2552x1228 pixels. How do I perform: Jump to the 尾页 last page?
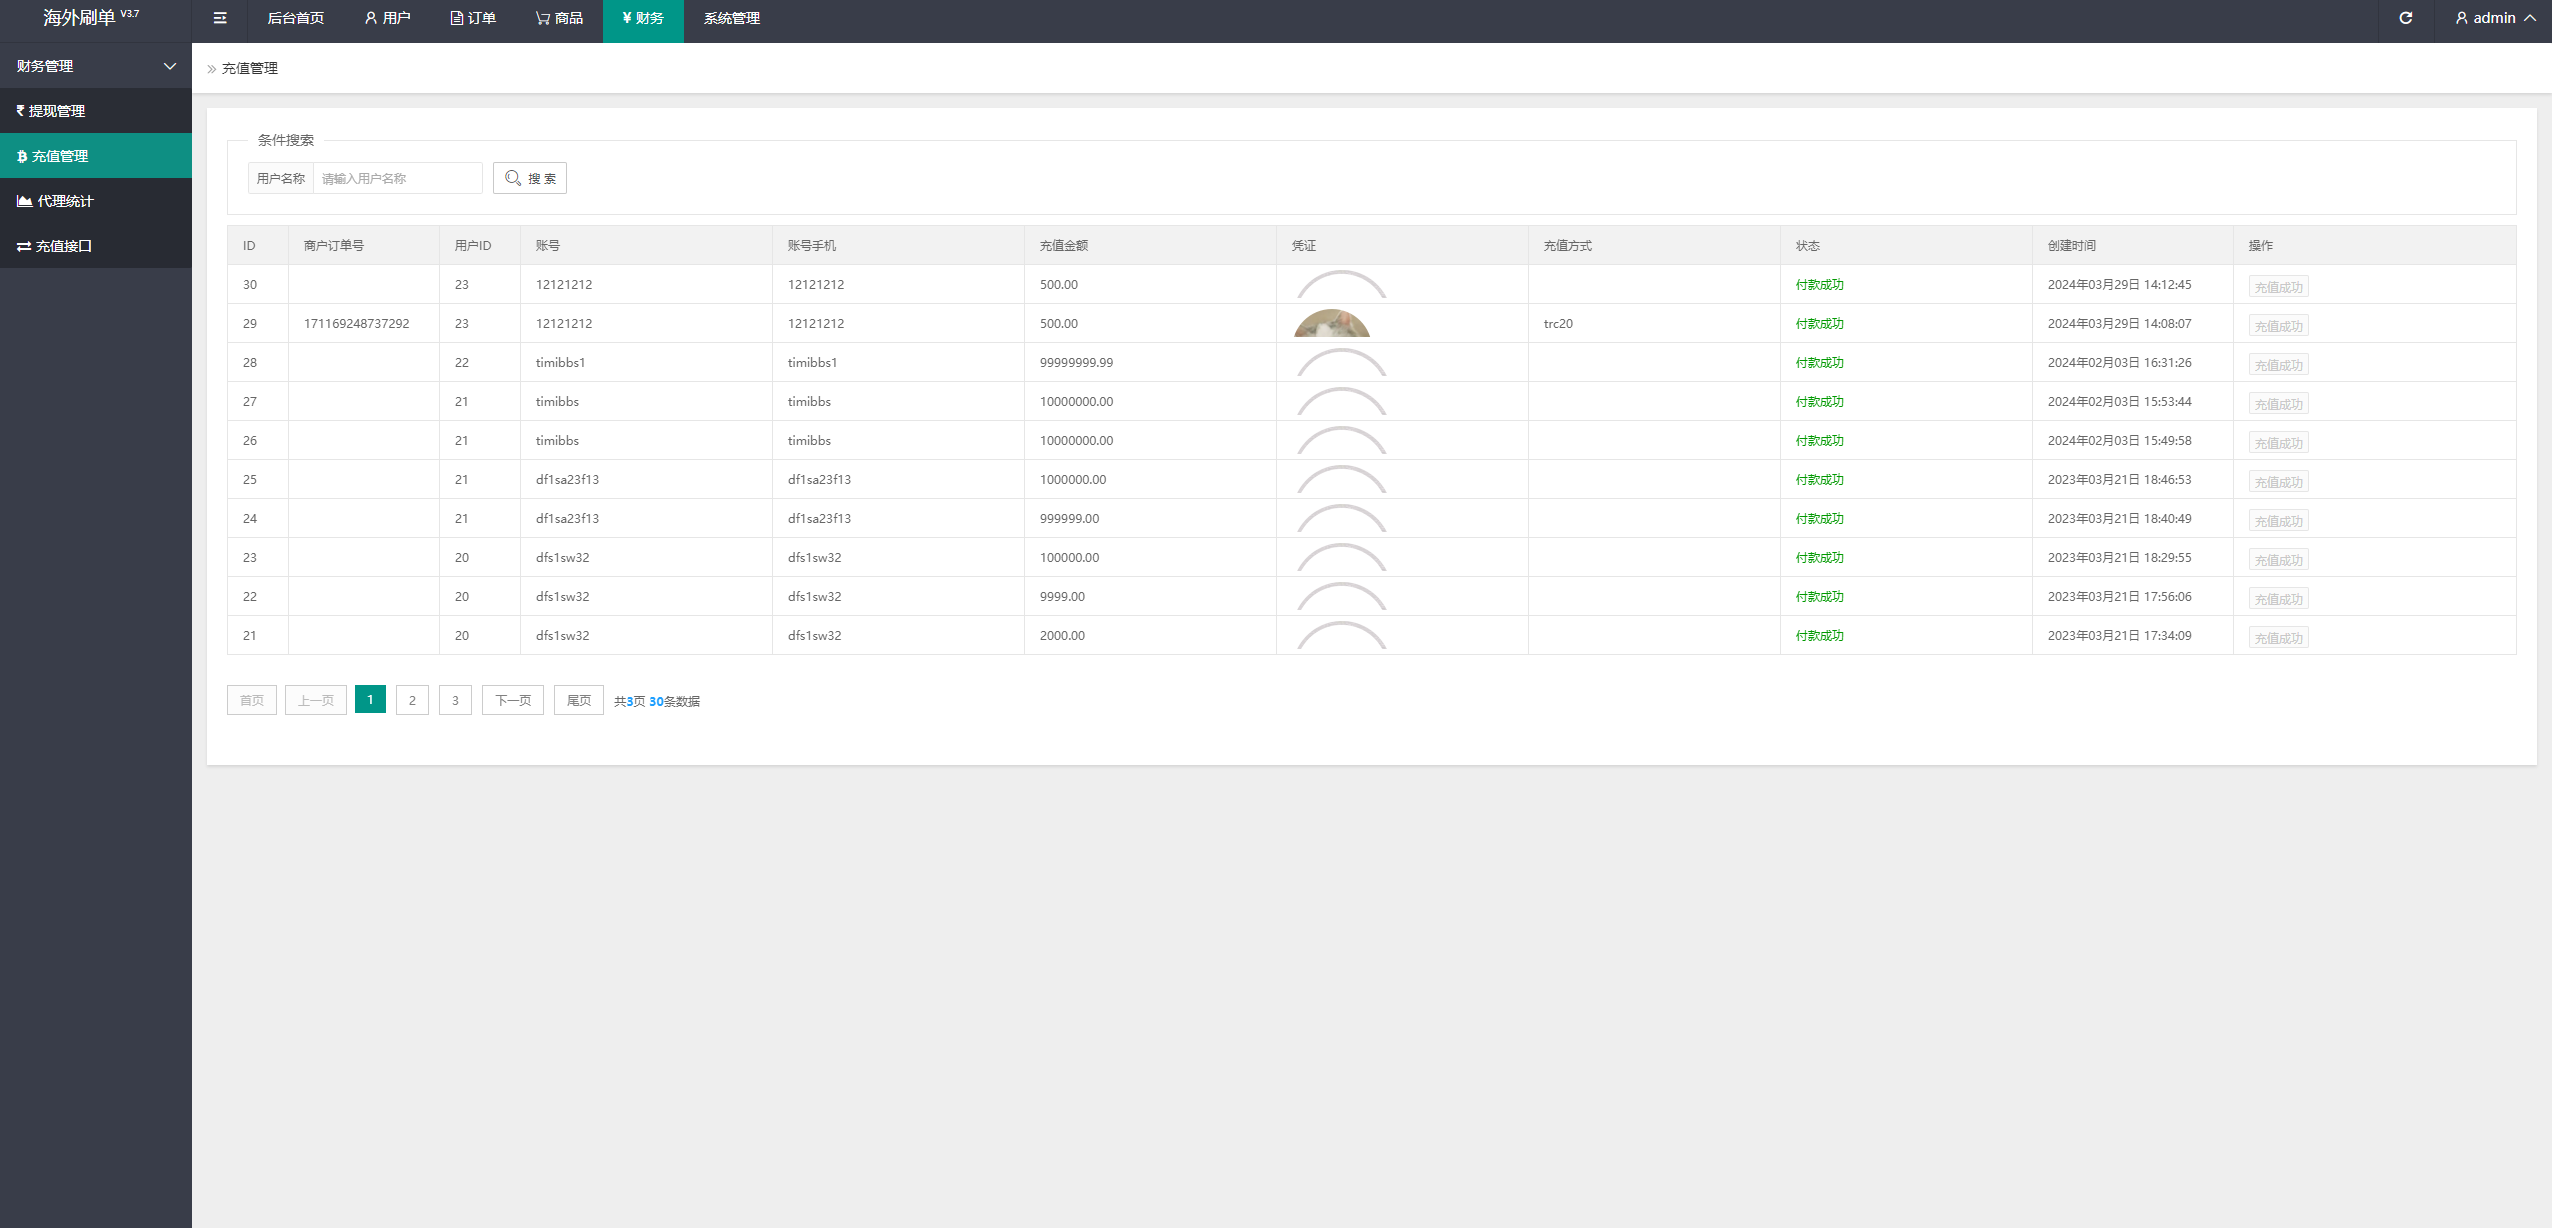tap(578, 700)
